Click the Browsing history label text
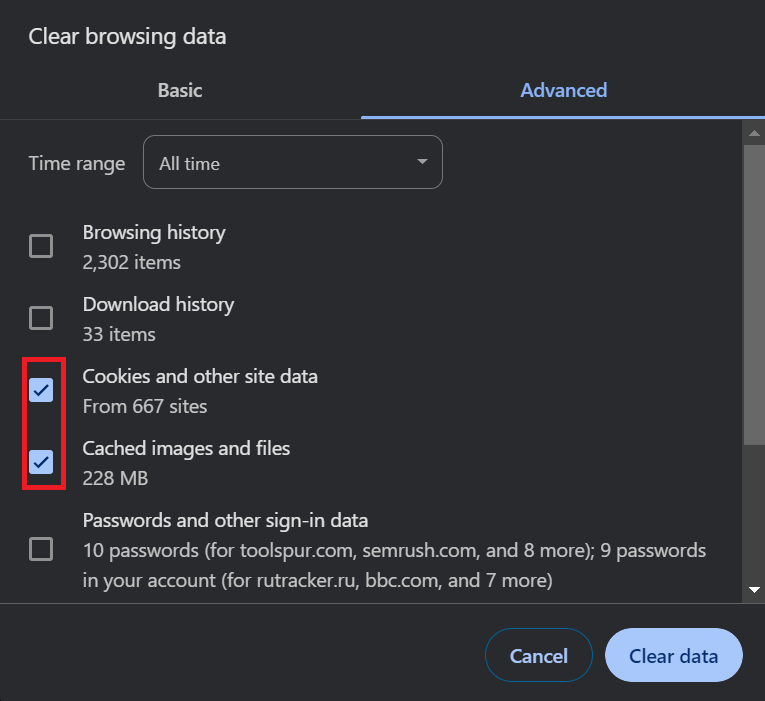 coord(154,233)
